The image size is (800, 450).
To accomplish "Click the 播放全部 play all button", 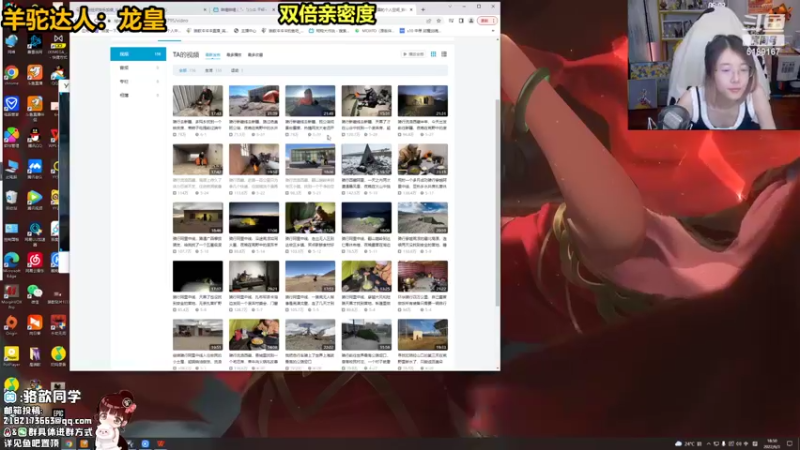I will 414,54.
